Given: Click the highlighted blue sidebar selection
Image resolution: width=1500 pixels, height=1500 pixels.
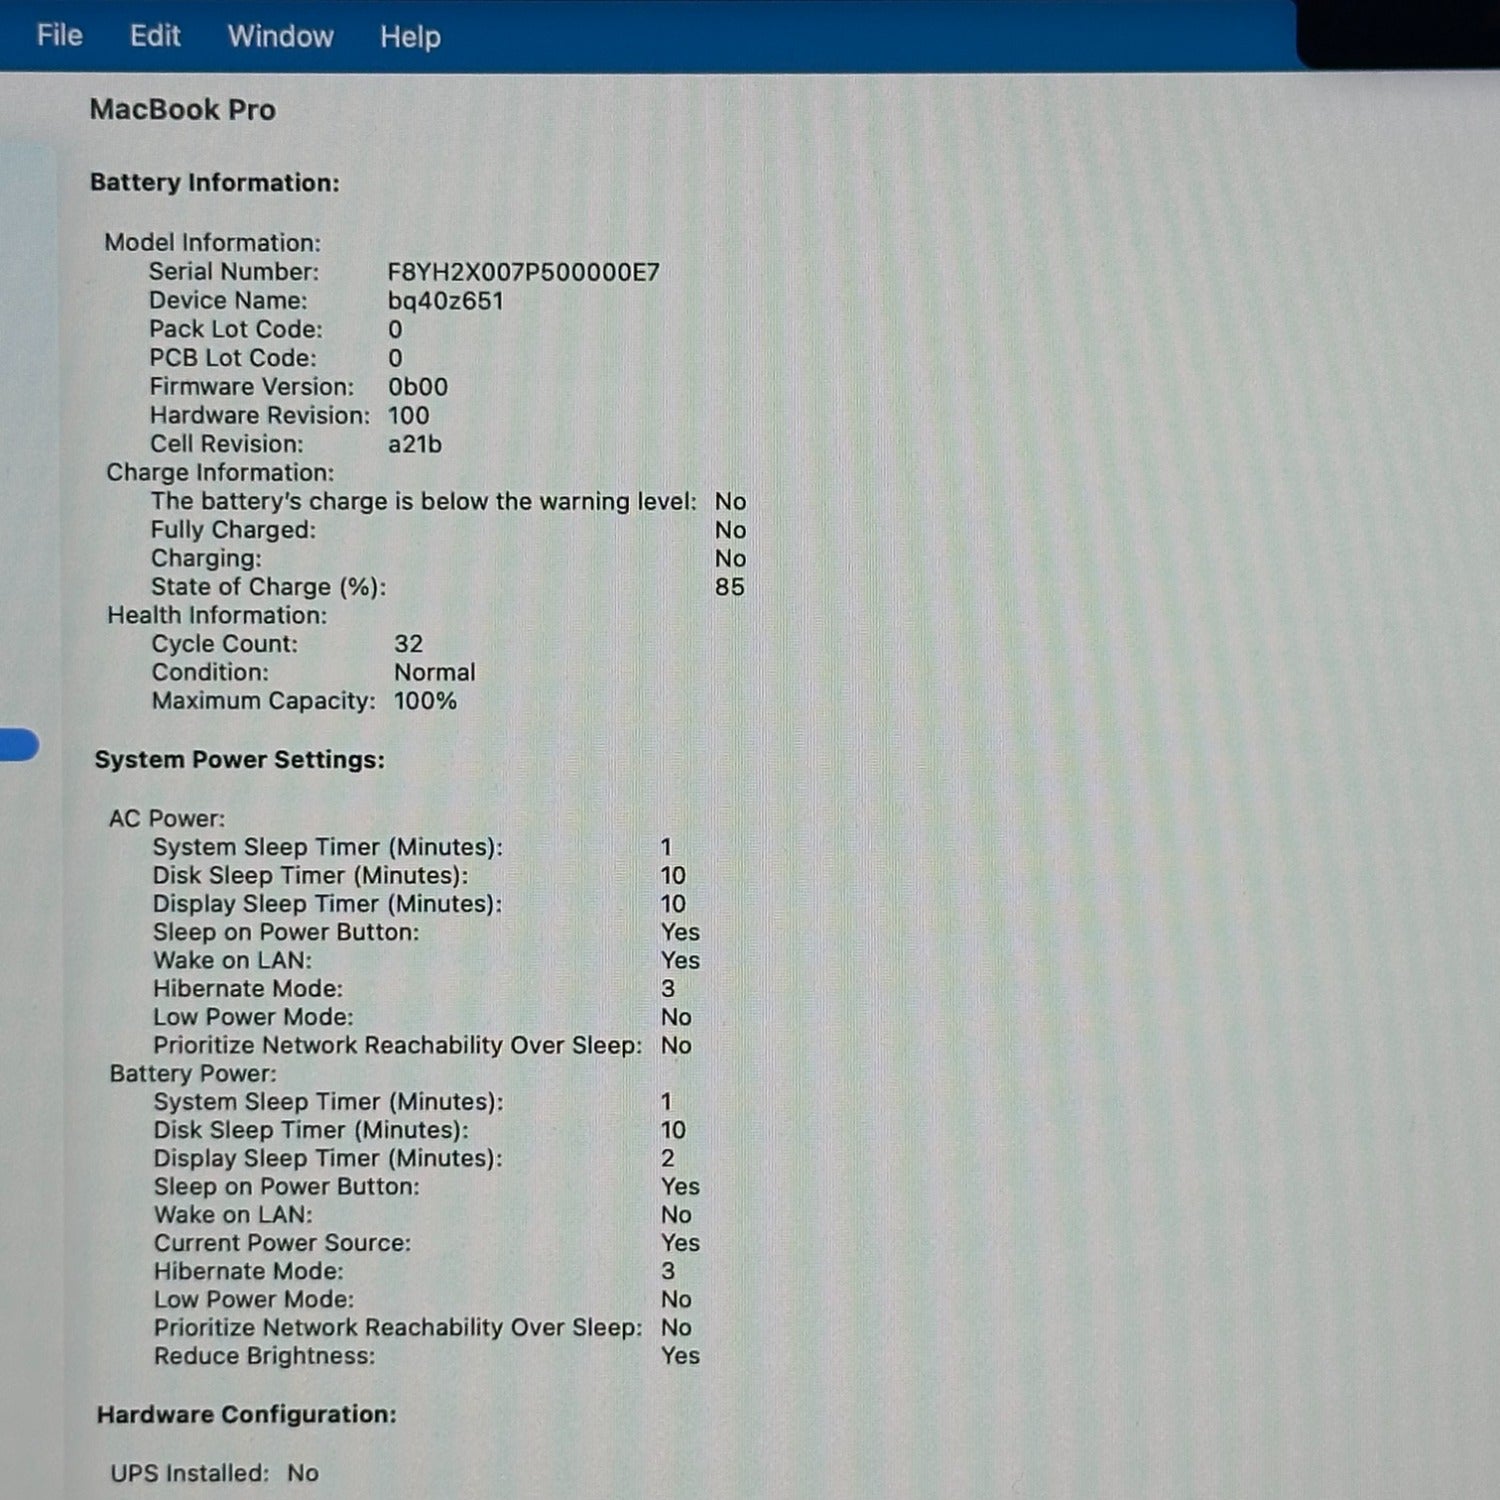Looking at the screenshot, I should click(x=18, y=745).
